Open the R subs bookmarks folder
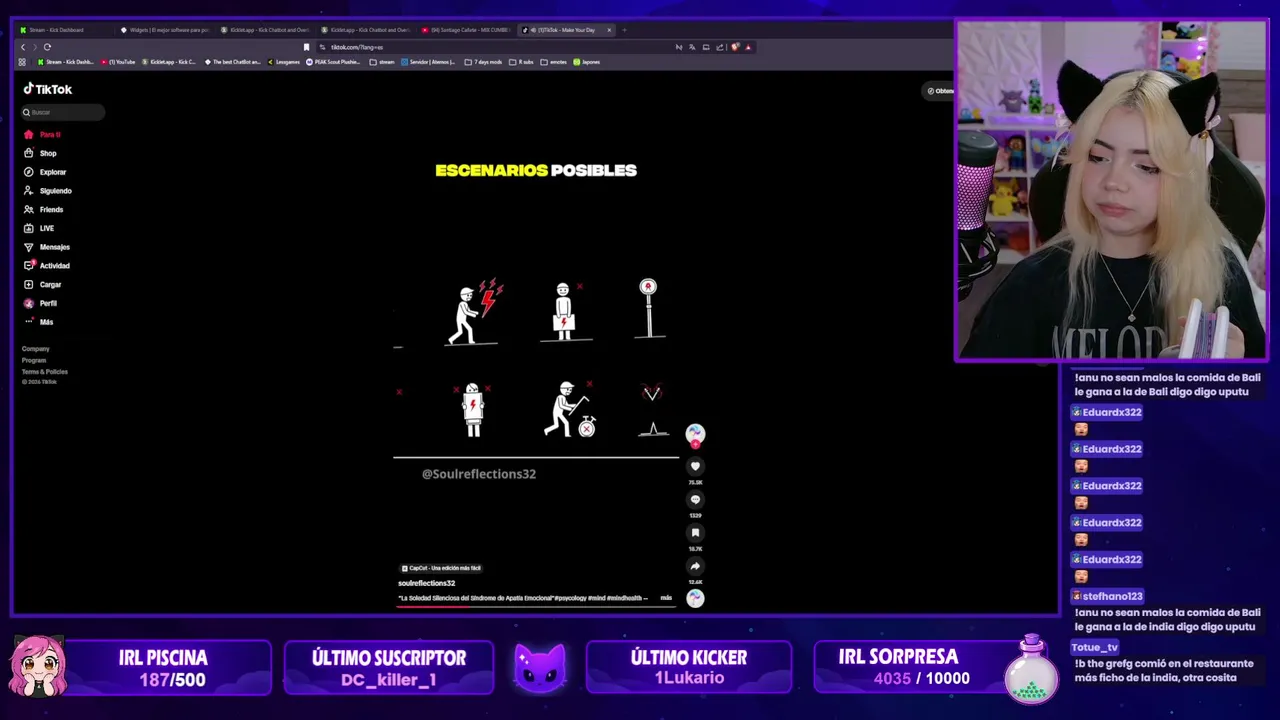This screenshot has height=720, width=1280. [521, 62]
